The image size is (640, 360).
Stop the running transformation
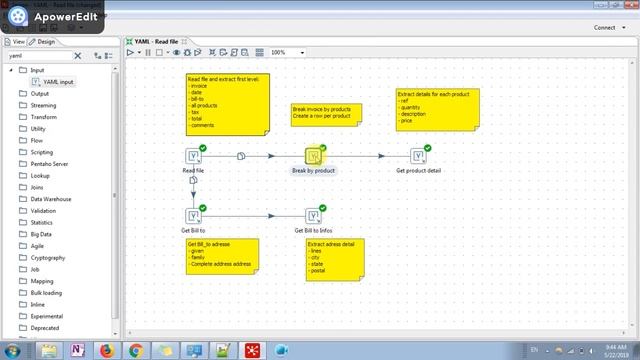click(160, 52)
